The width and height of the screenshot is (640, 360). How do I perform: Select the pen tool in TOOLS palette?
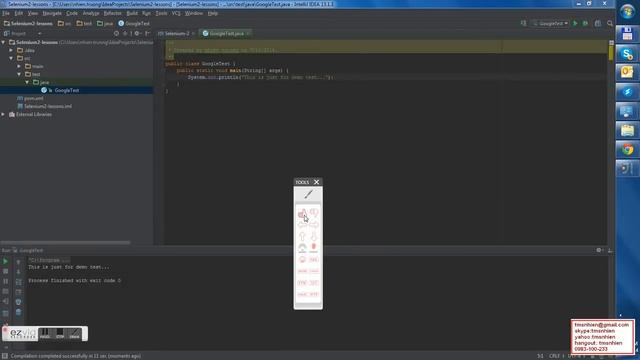tap(308, 195)
